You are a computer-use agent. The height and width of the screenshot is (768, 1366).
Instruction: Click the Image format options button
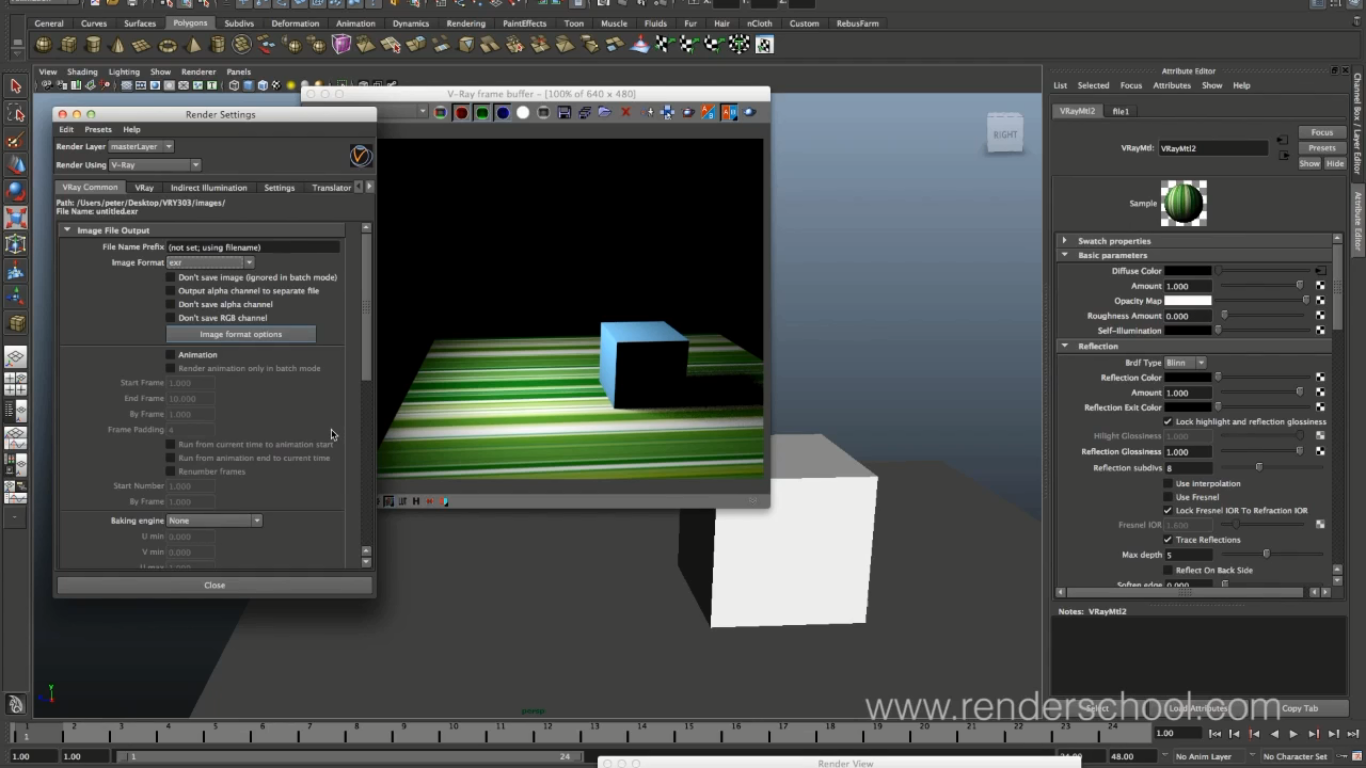point(241,334)
